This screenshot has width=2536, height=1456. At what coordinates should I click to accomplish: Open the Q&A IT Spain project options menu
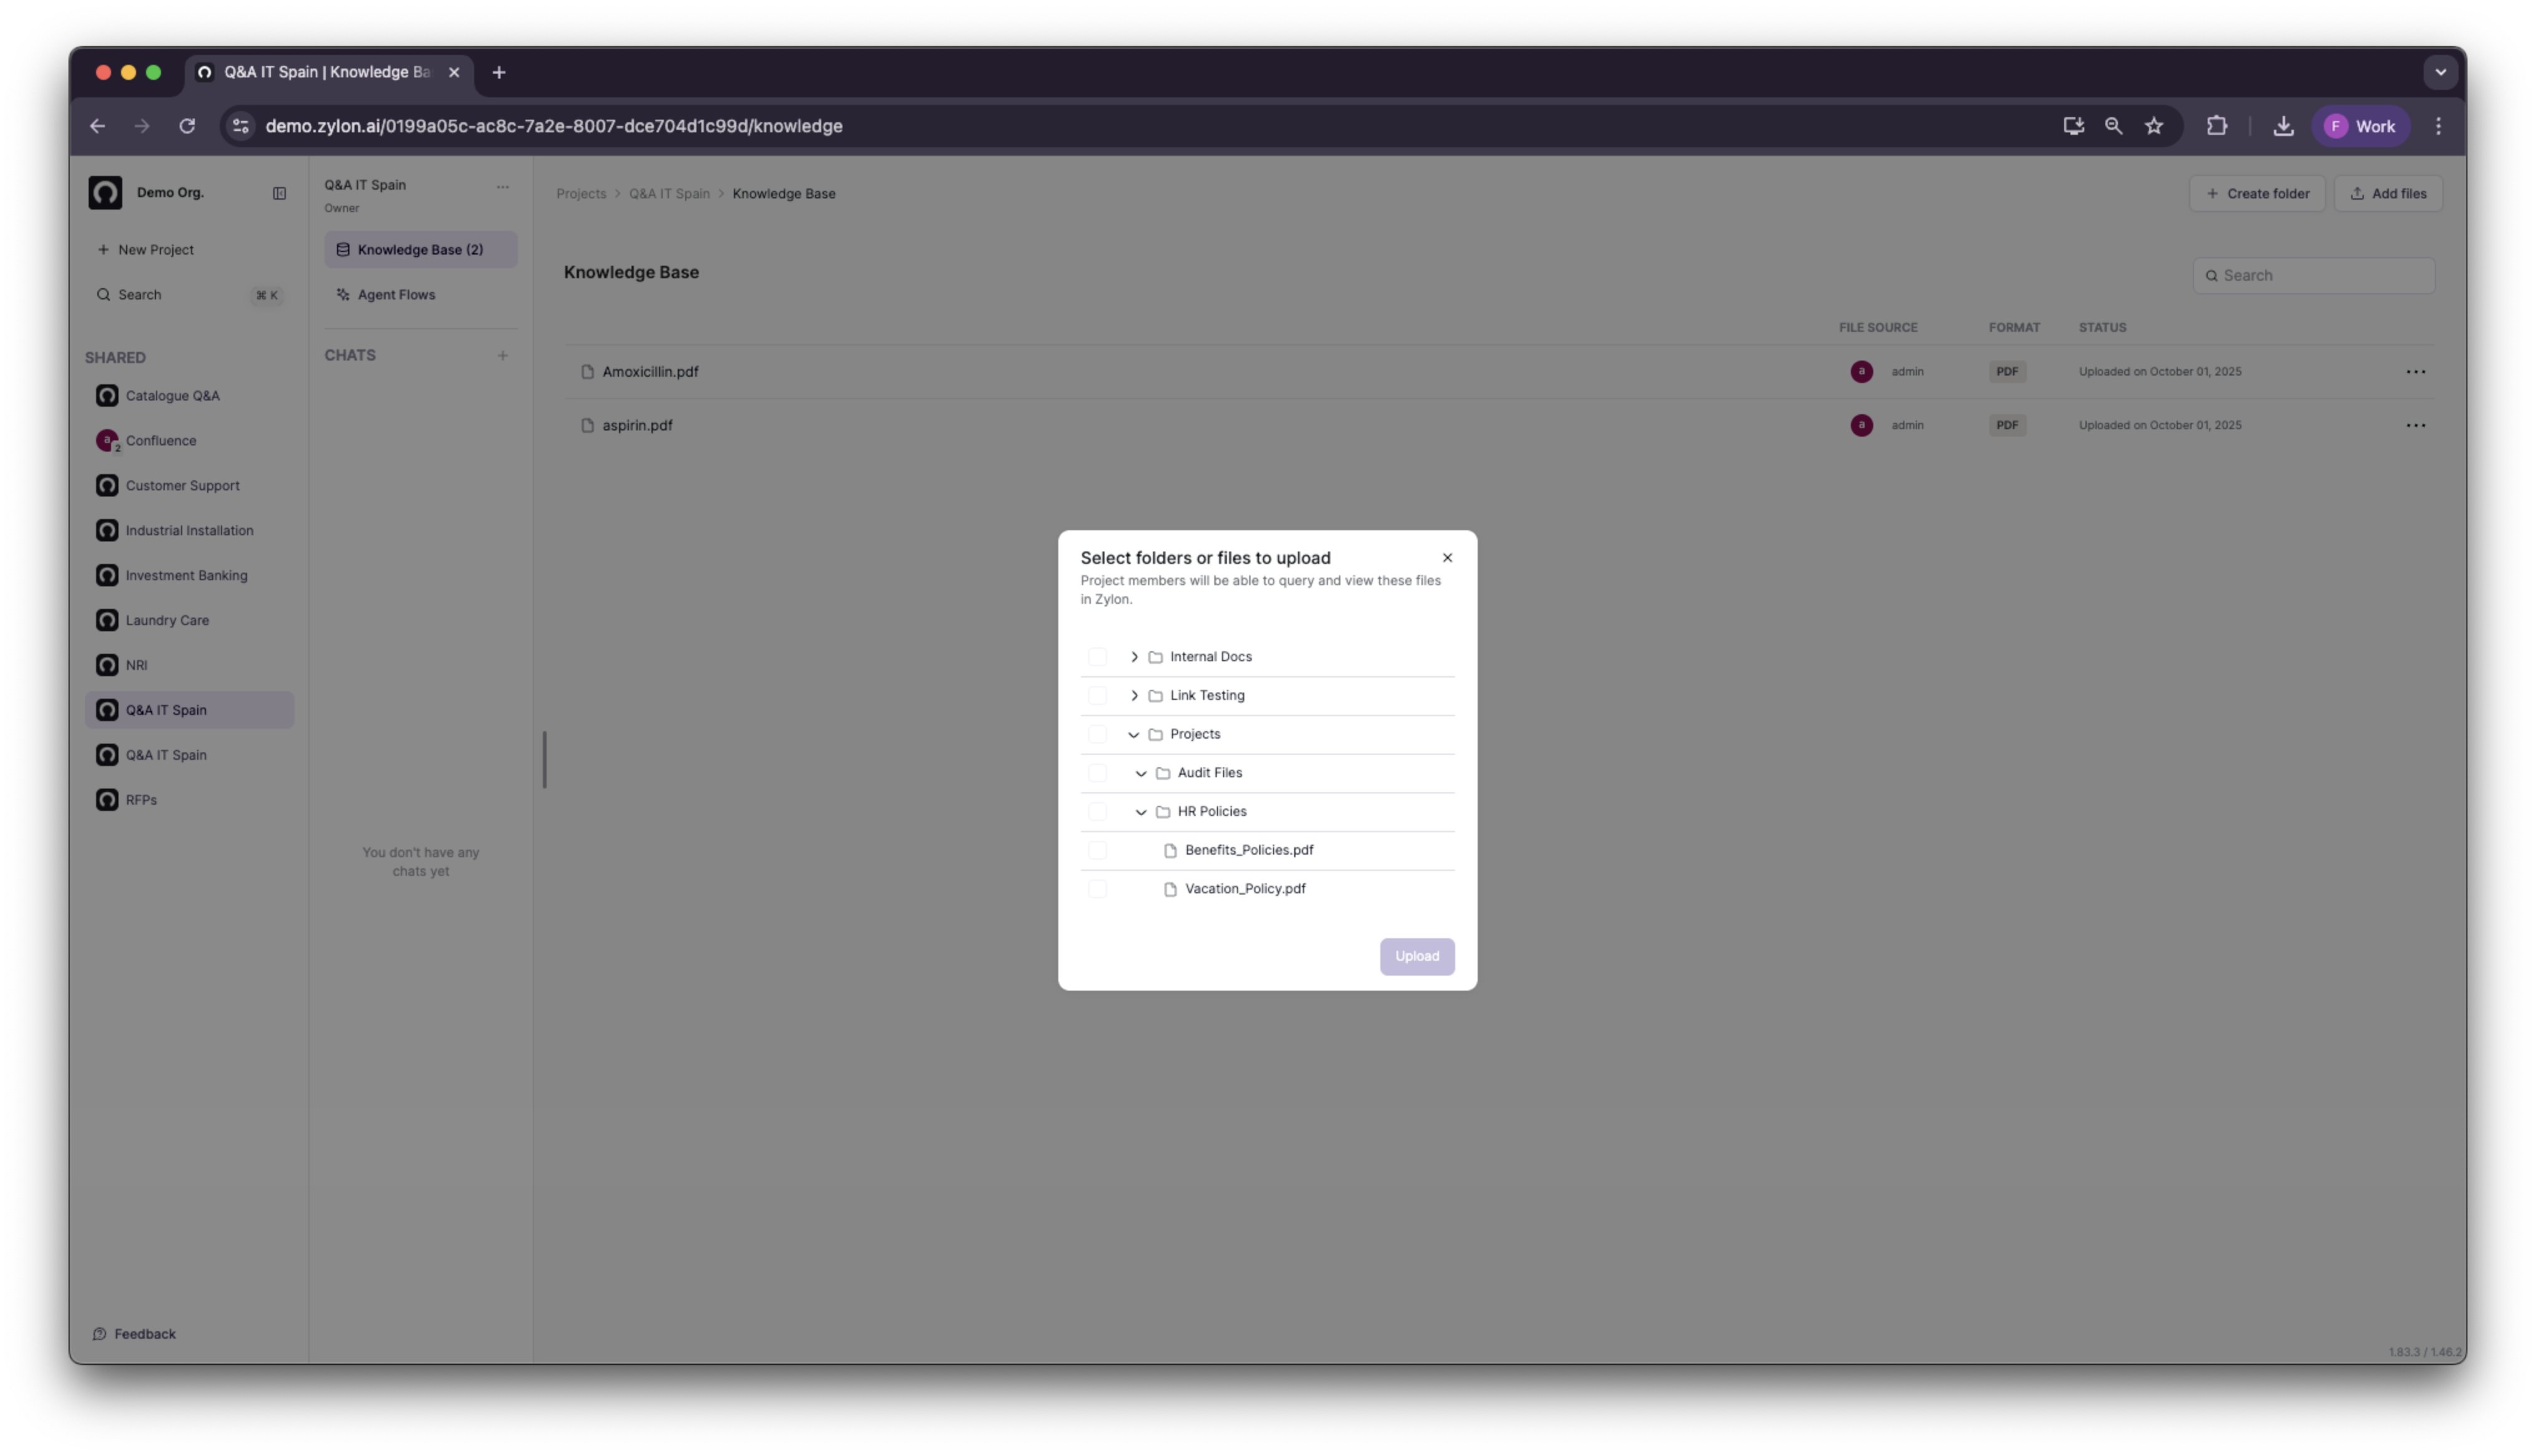(x=503, y=186)
